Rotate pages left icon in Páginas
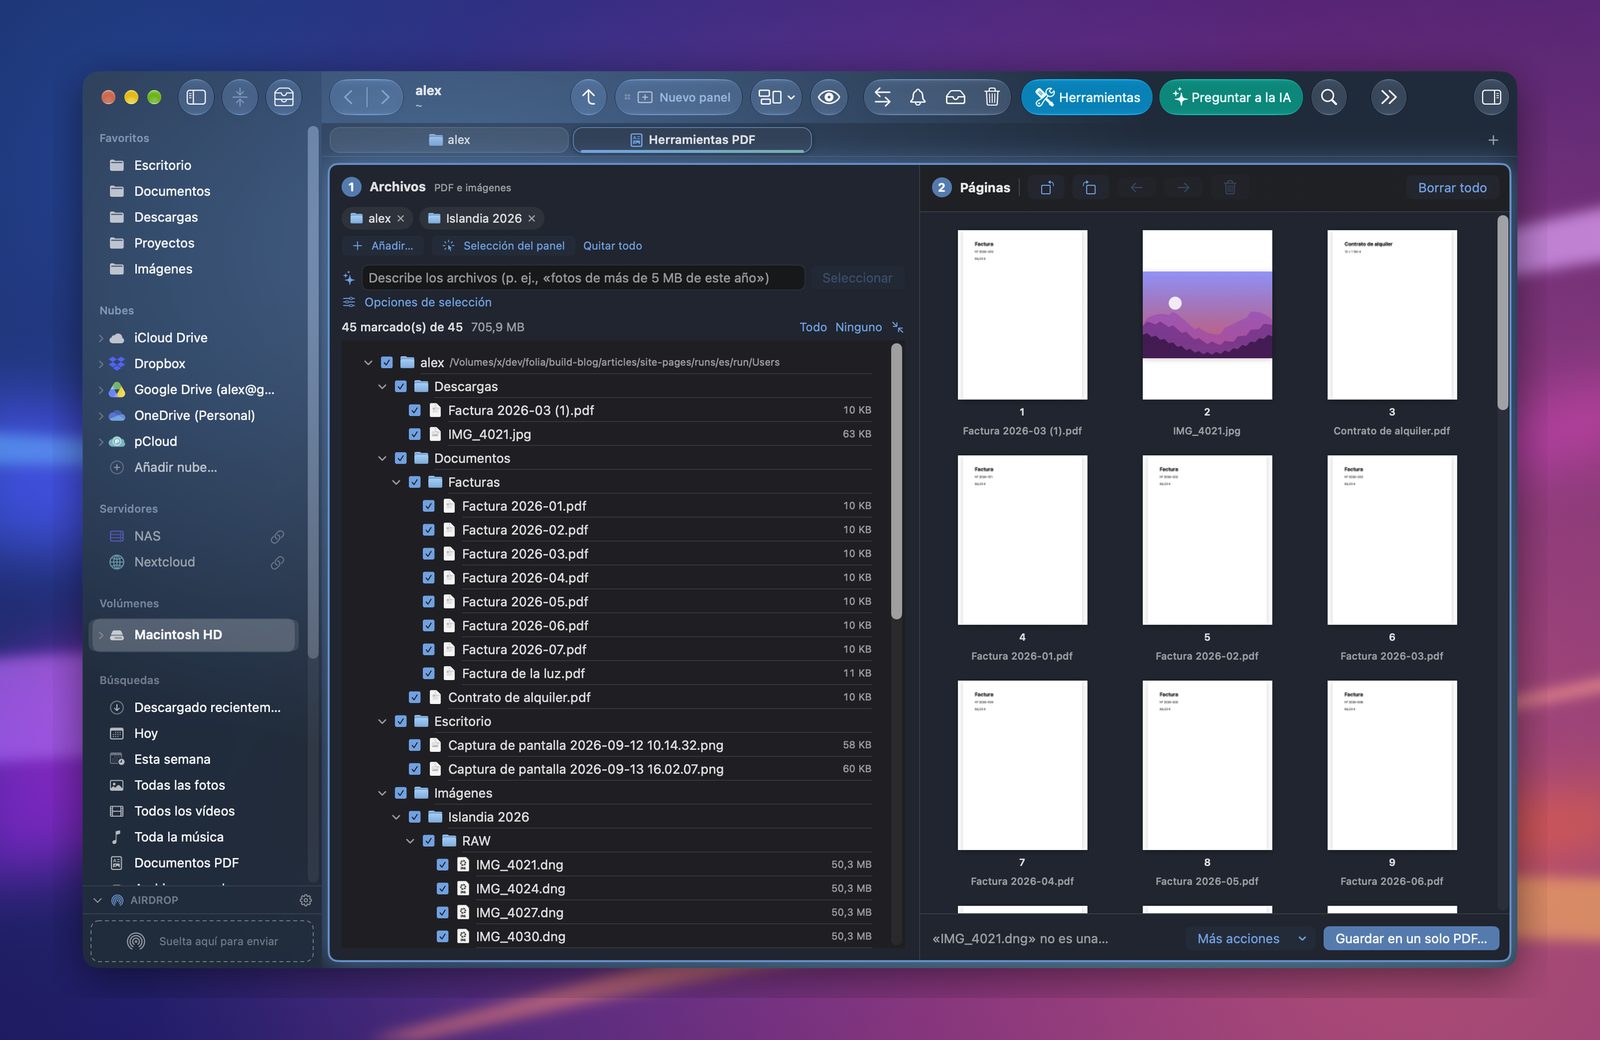This screenshot has width=1600, height=1040. coord(1047,188)
